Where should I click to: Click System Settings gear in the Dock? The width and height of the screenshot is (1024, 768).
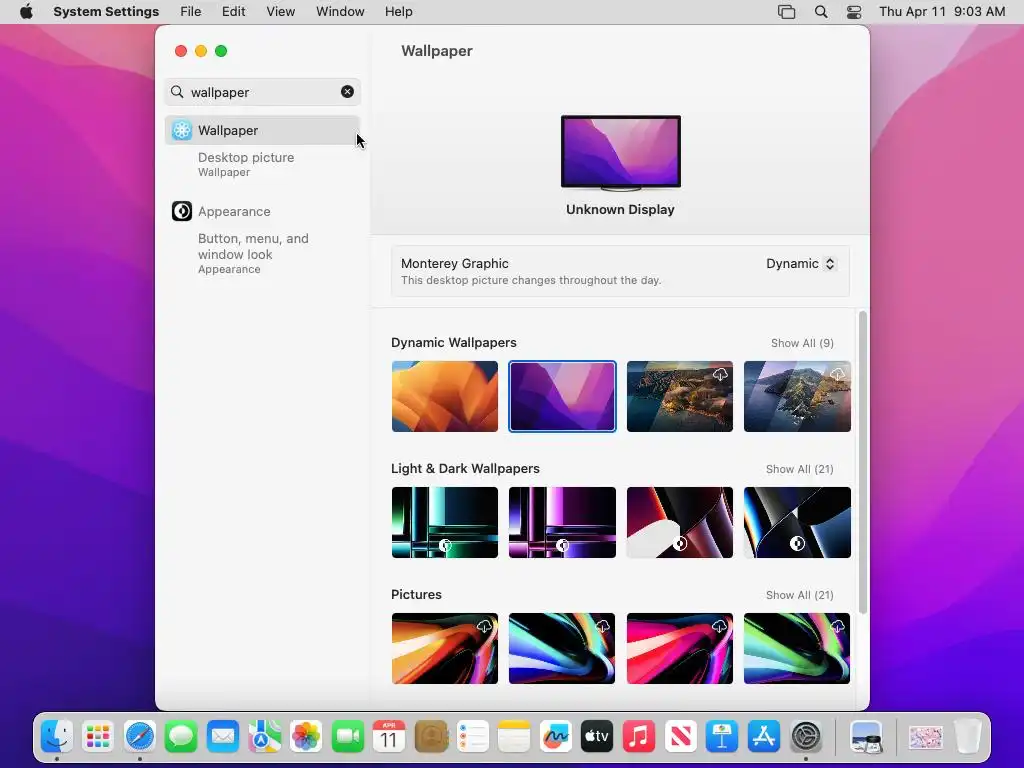point(806,737)
